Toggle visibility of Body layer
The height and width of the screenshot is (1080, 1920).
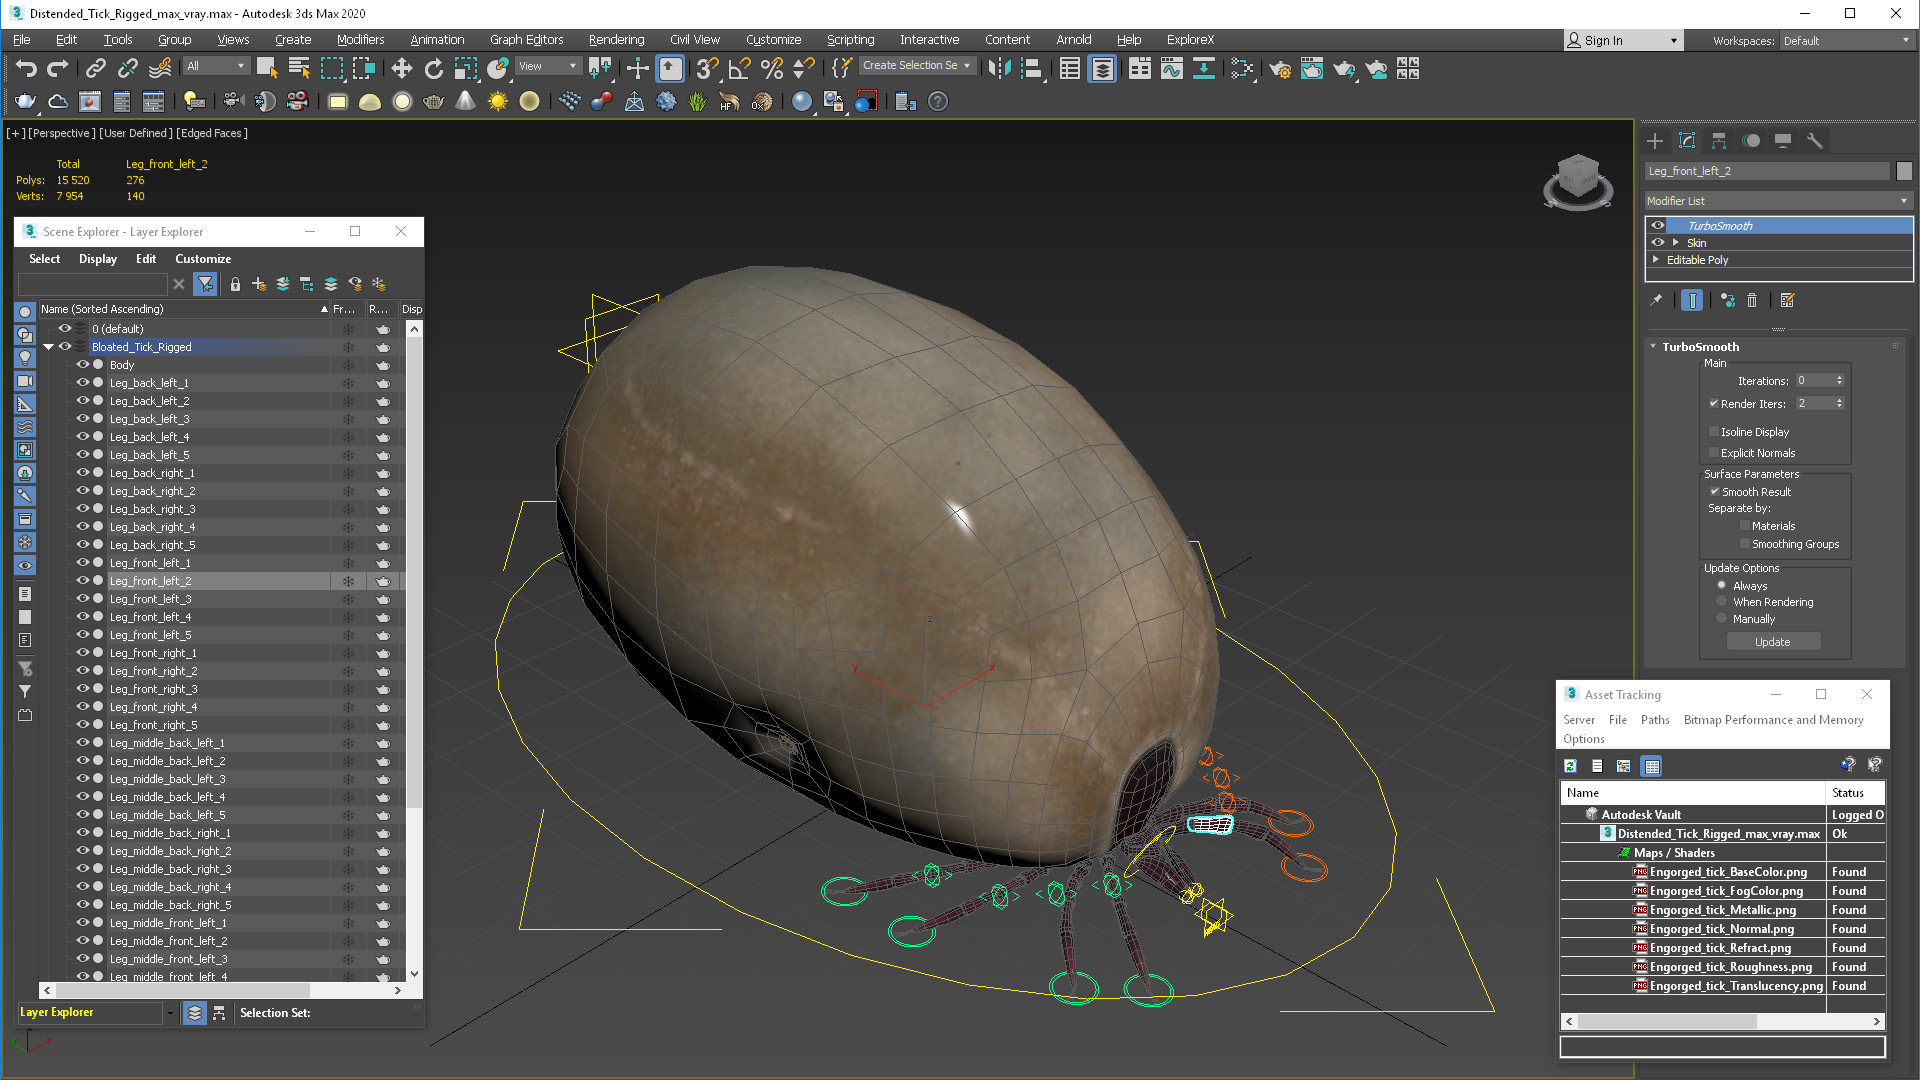click(x=83, y=365)
